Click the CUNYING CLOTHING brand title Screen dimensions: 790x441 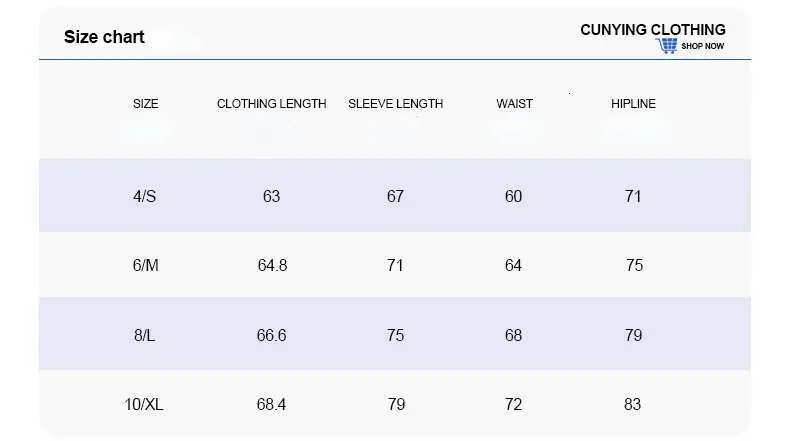click(x=653, y=30)
